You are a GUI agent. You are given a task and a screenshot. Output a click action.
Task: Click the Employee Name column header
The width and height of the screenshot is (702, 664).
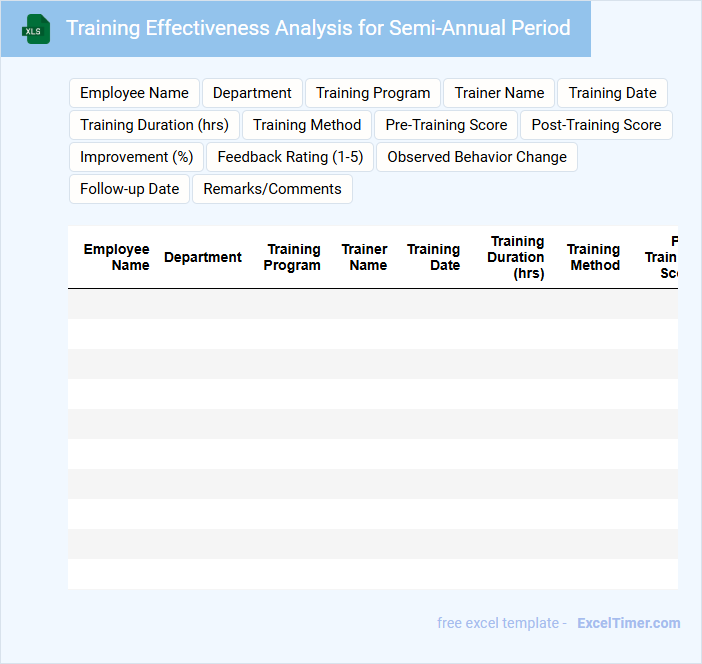116,257
